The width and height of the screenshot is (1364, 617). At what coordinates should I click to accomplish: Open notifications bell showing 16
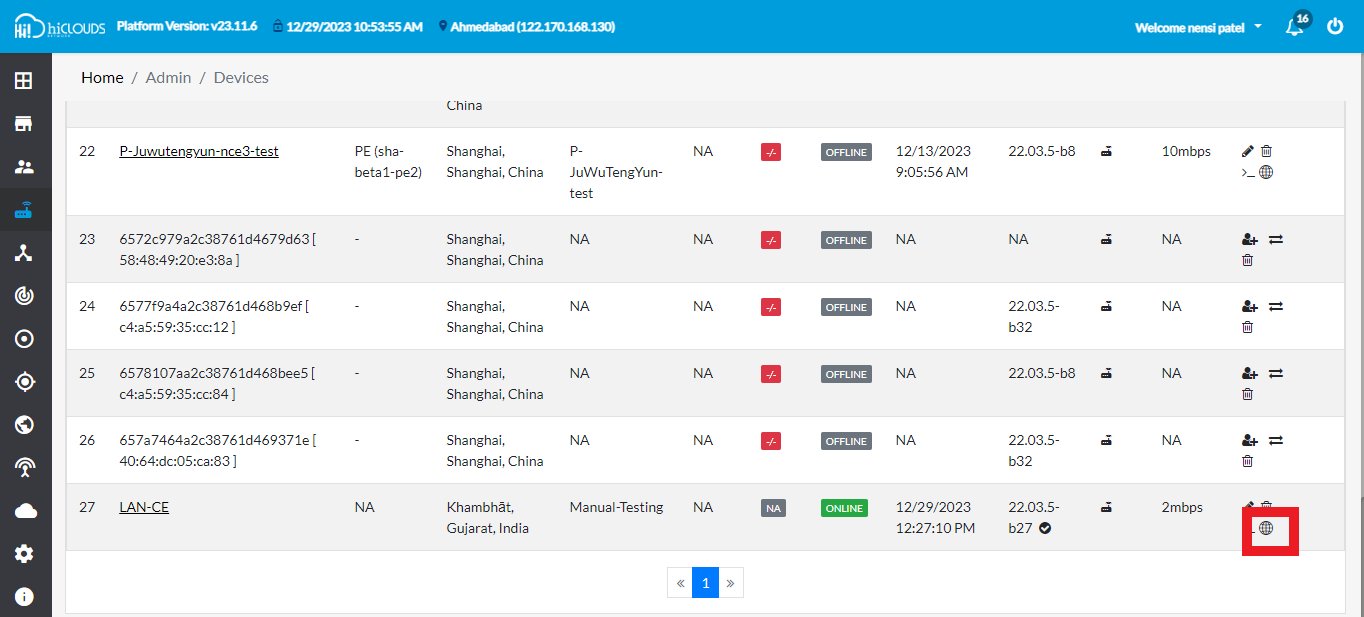[x=1297, y=25]
